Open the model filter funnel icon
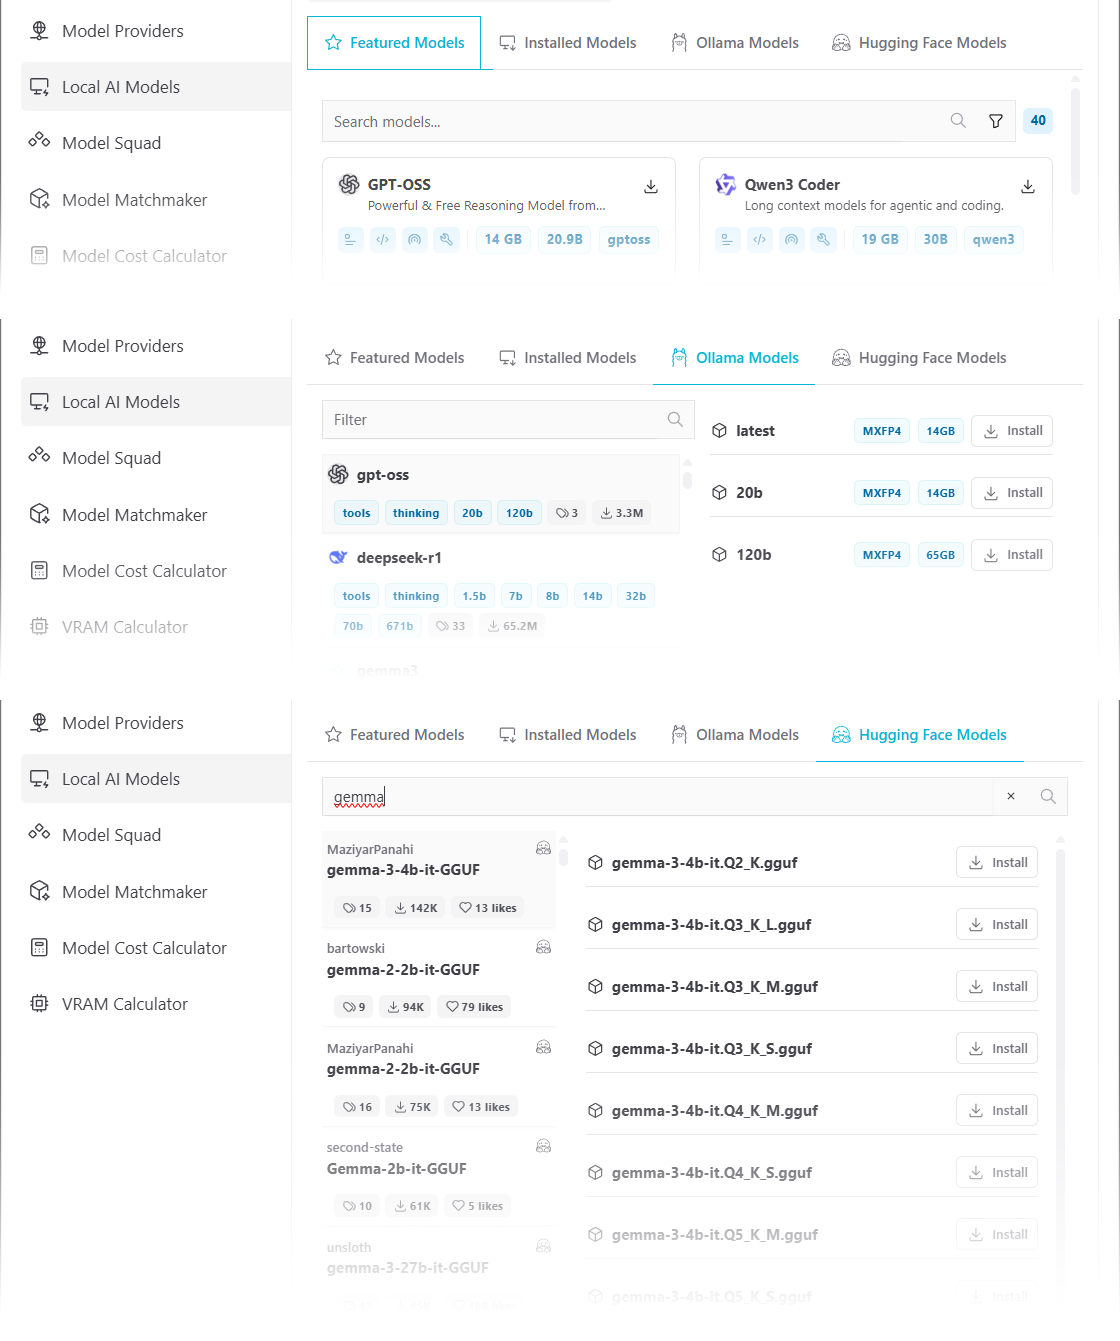Image resolution: width=1120 pixels, height=1341 pixels. [x=996, y=121]
